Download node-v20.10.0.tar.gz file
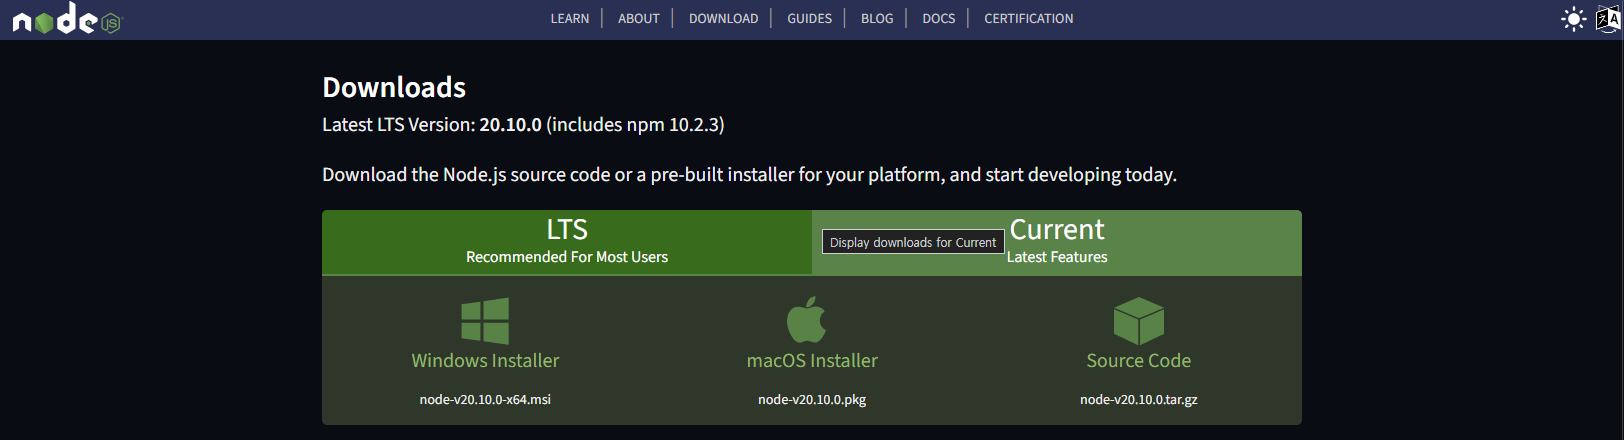Image resolution: width=1624 pixels, height=440 pixels. (1139, 399)
